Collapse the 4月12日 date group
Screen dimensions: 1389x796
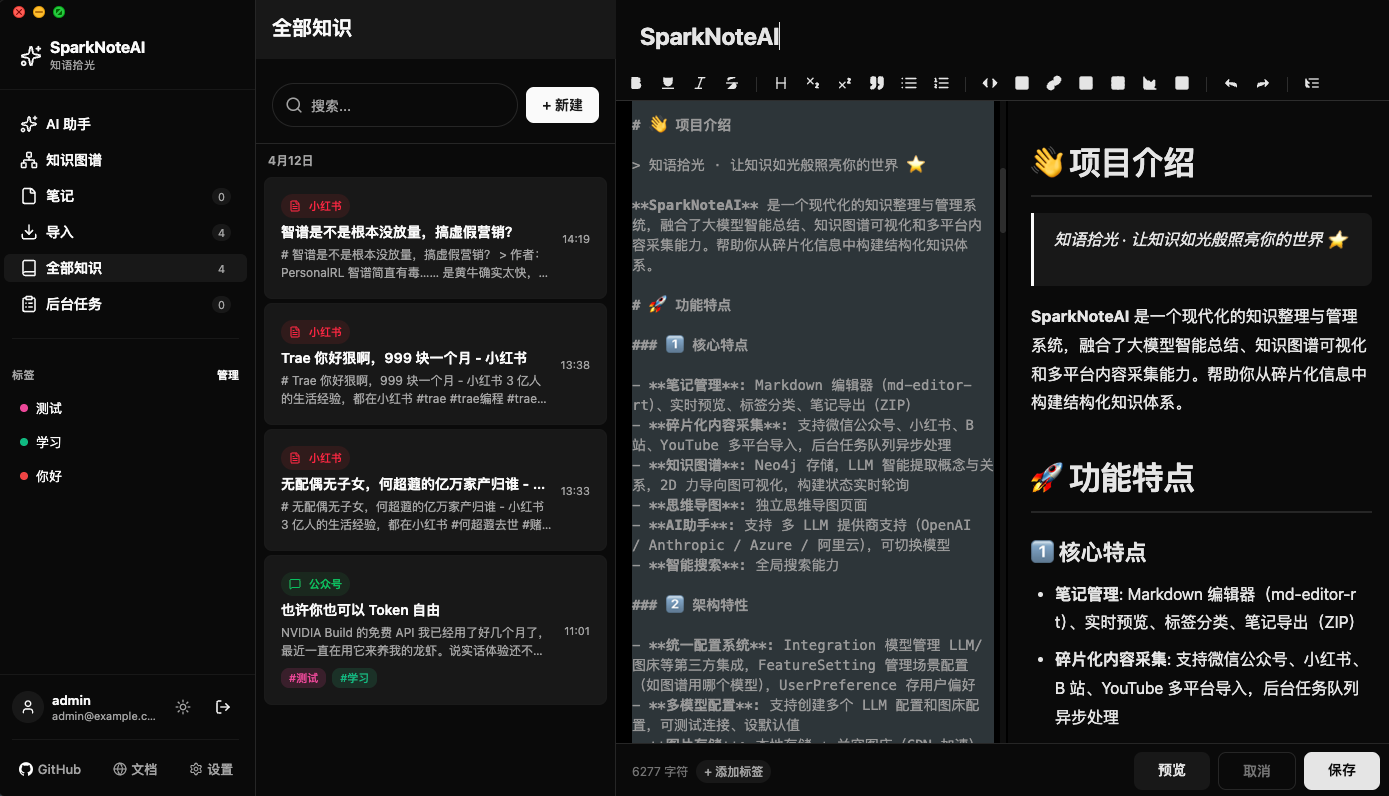point(291,159)
